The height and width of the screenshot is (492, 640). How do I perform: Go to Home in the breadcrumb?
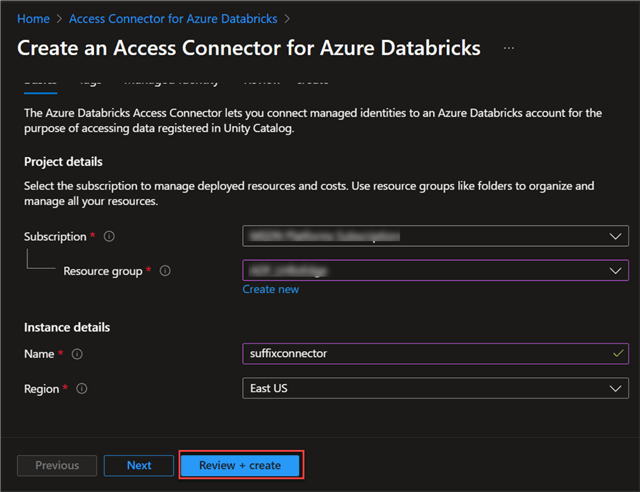(x=33, y=19)
